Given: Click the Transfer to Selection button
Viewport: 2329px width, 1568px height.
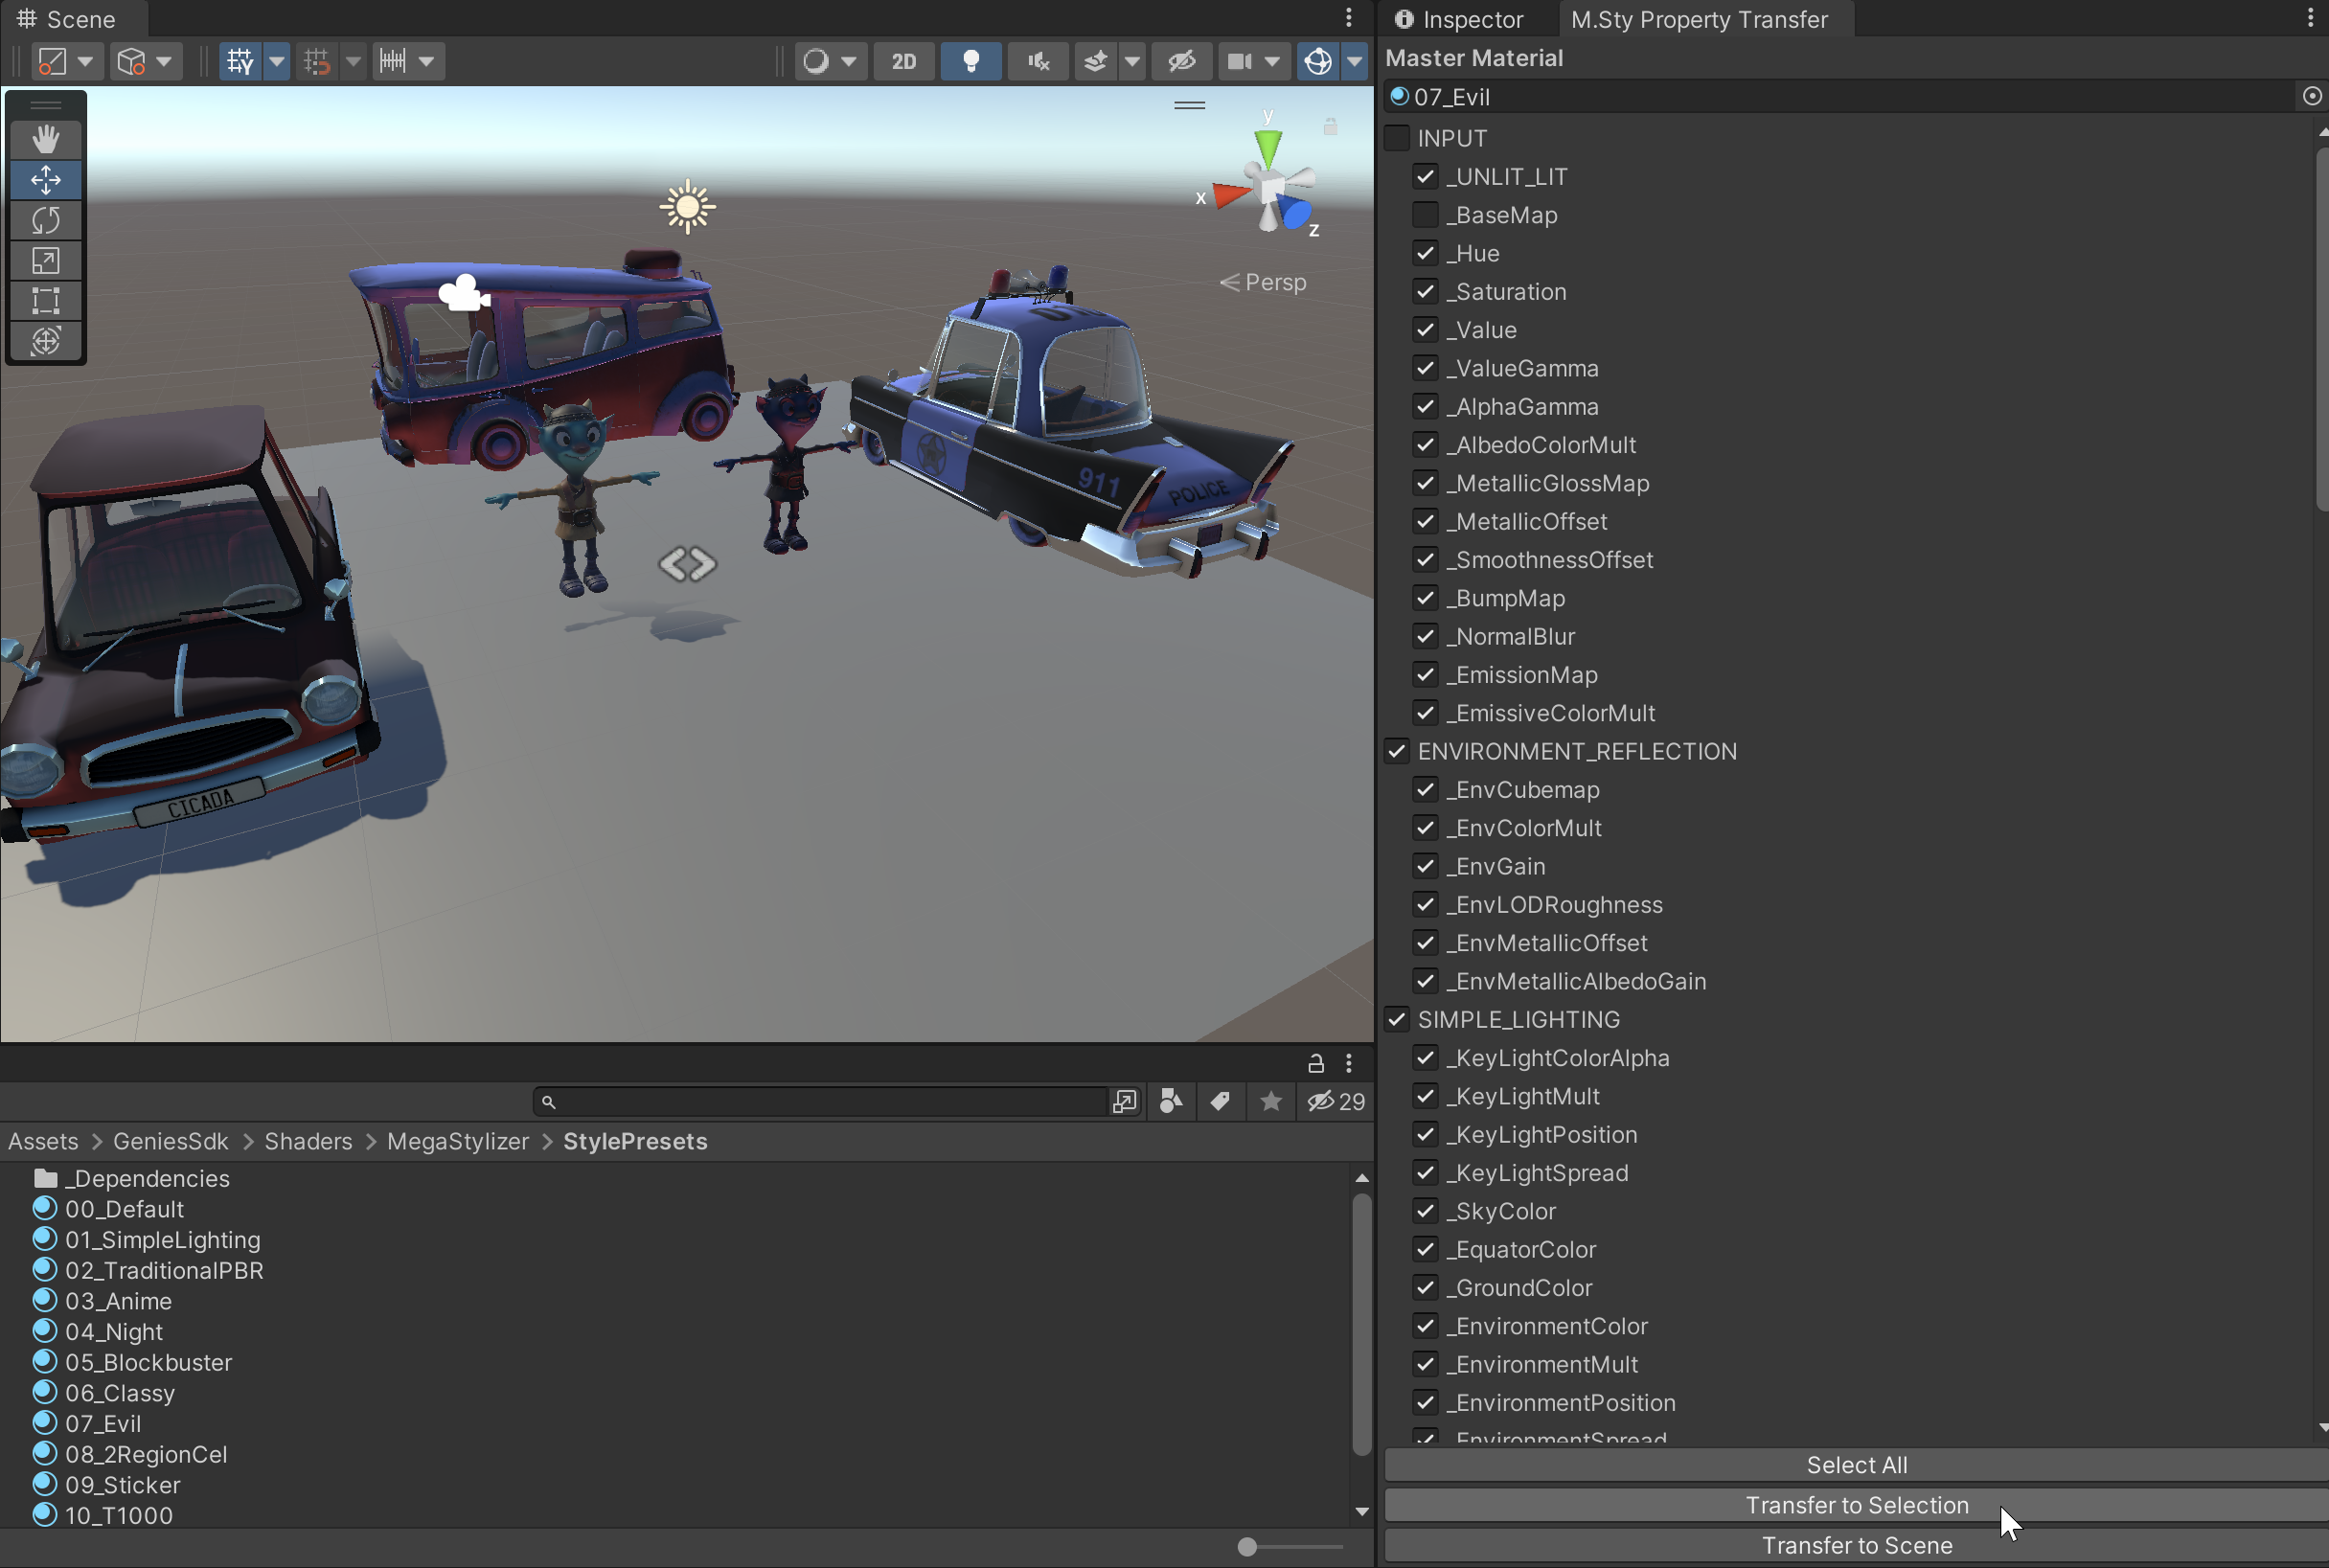Looking at the screenshot, I should (x=1856, y=1505).
